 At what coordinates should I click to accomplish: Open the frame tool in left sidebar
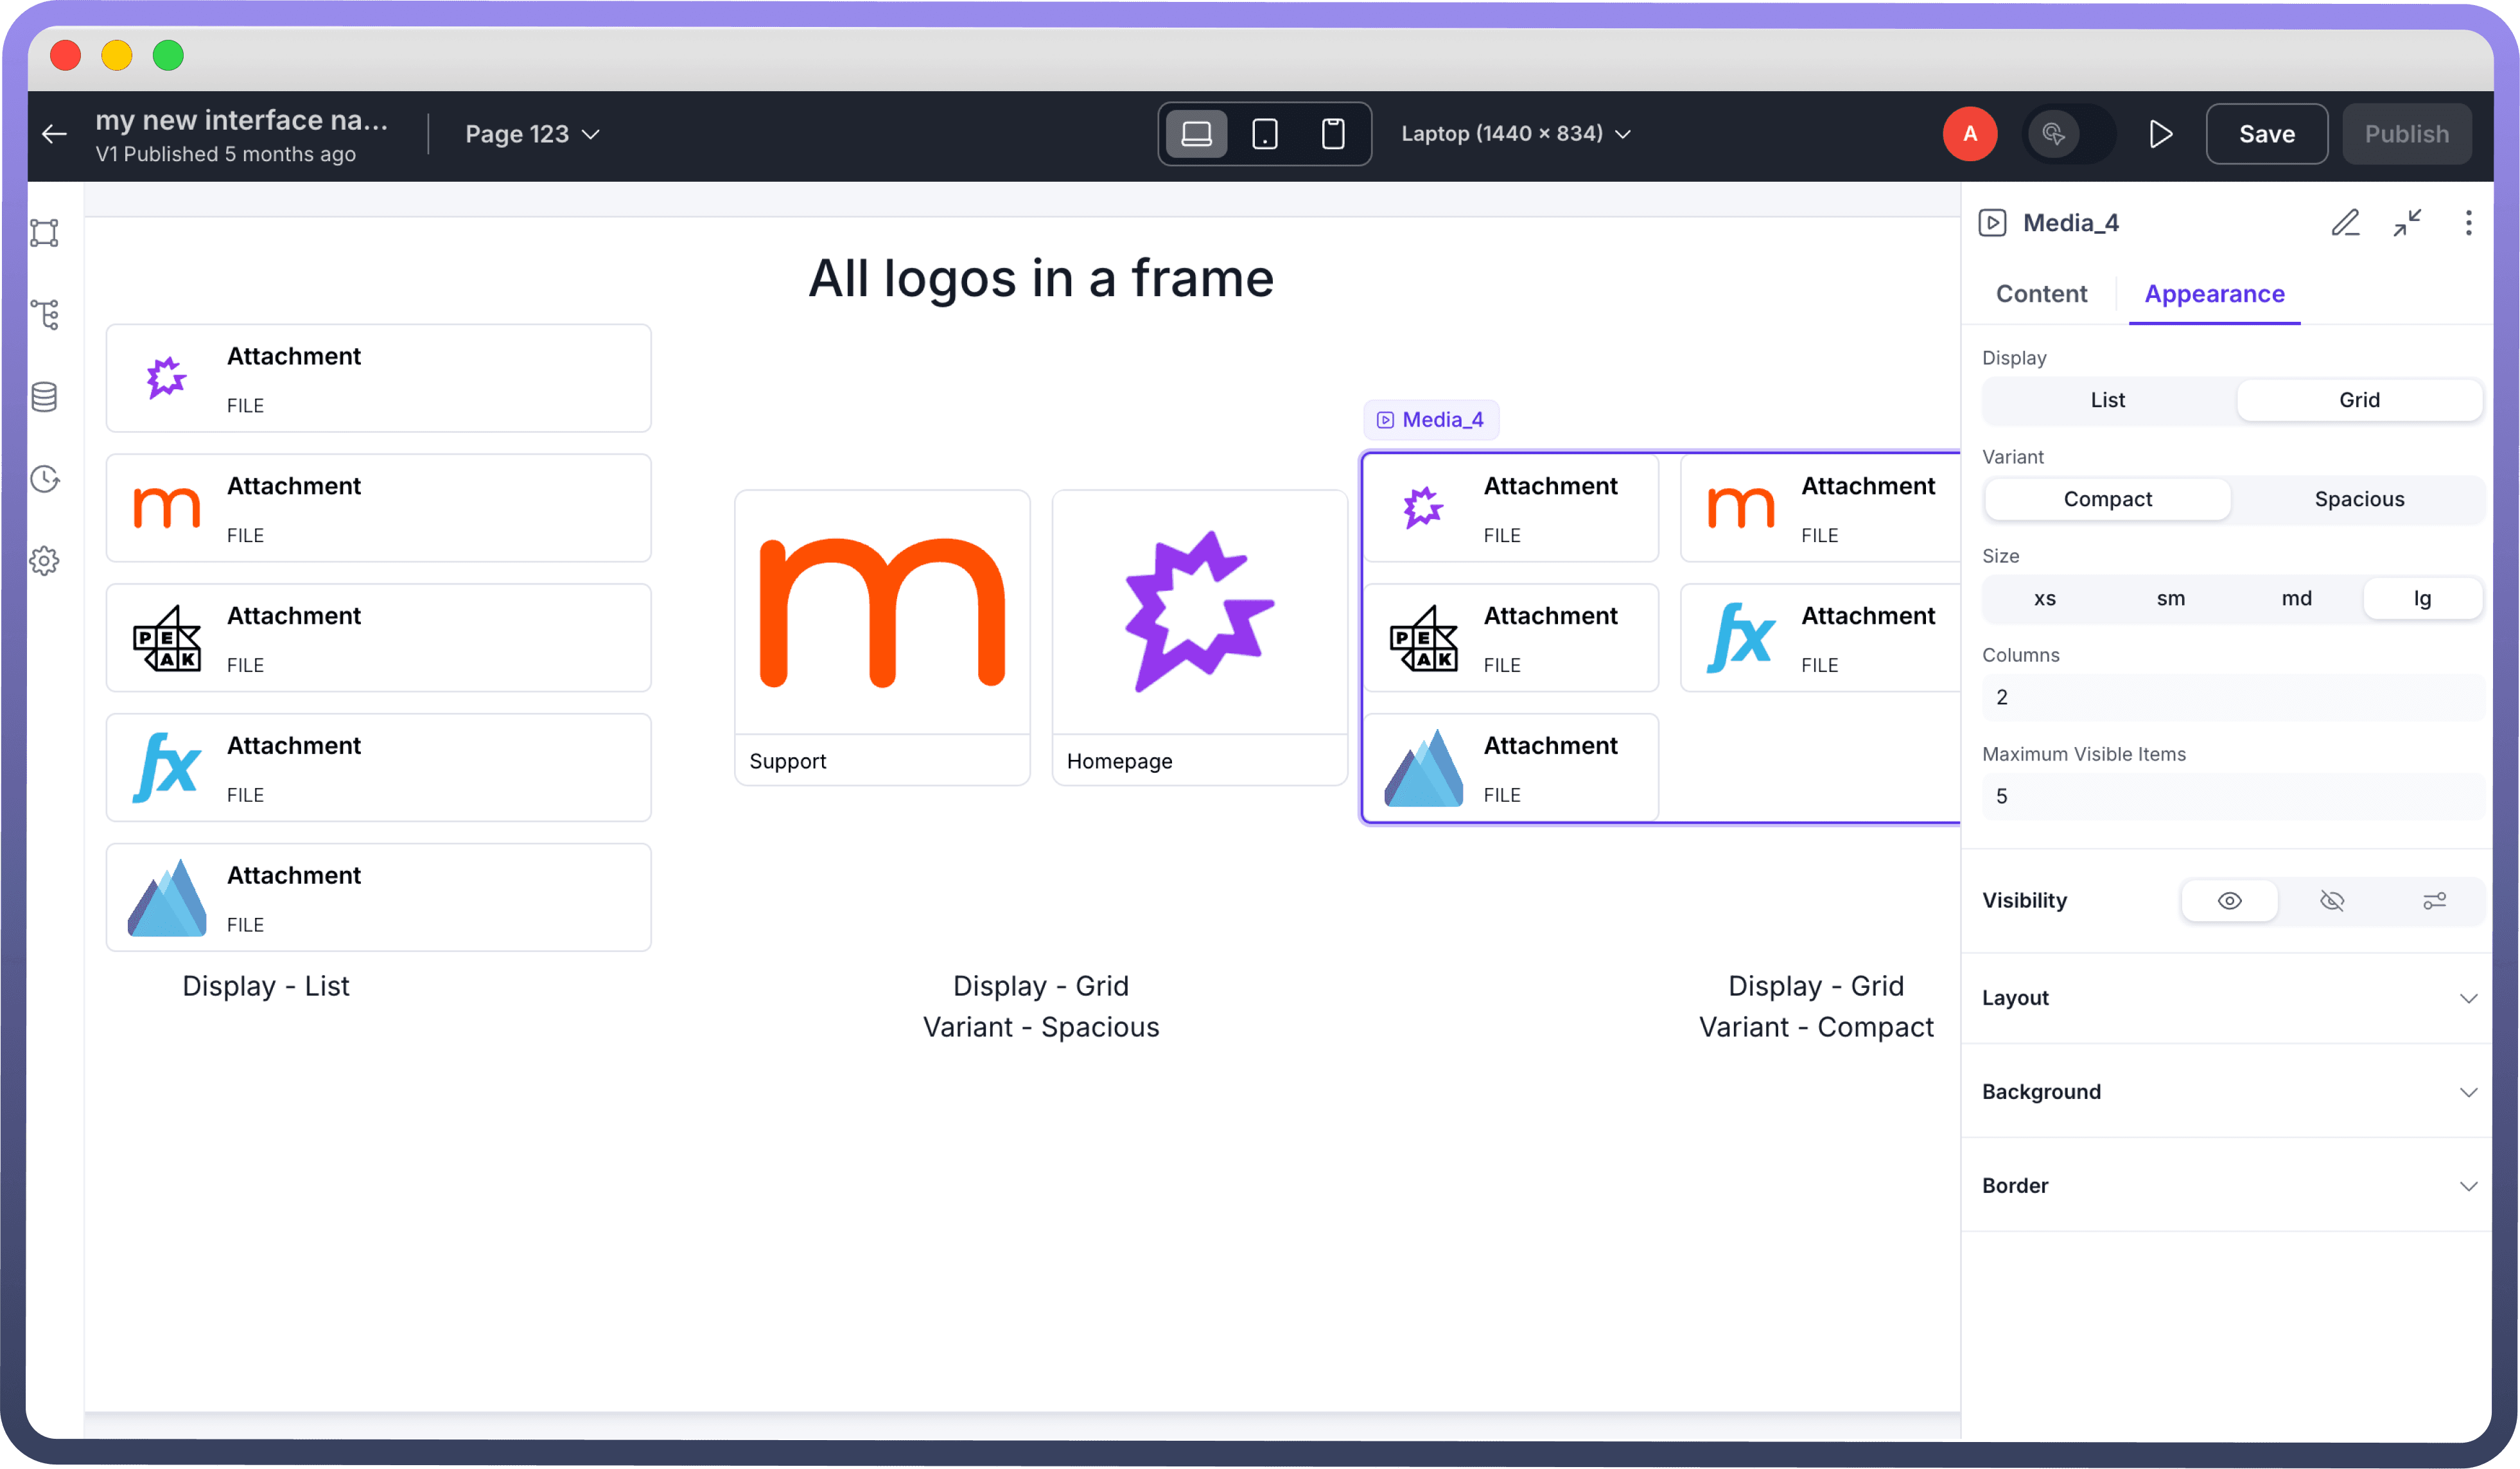click(x=44, y=233)
